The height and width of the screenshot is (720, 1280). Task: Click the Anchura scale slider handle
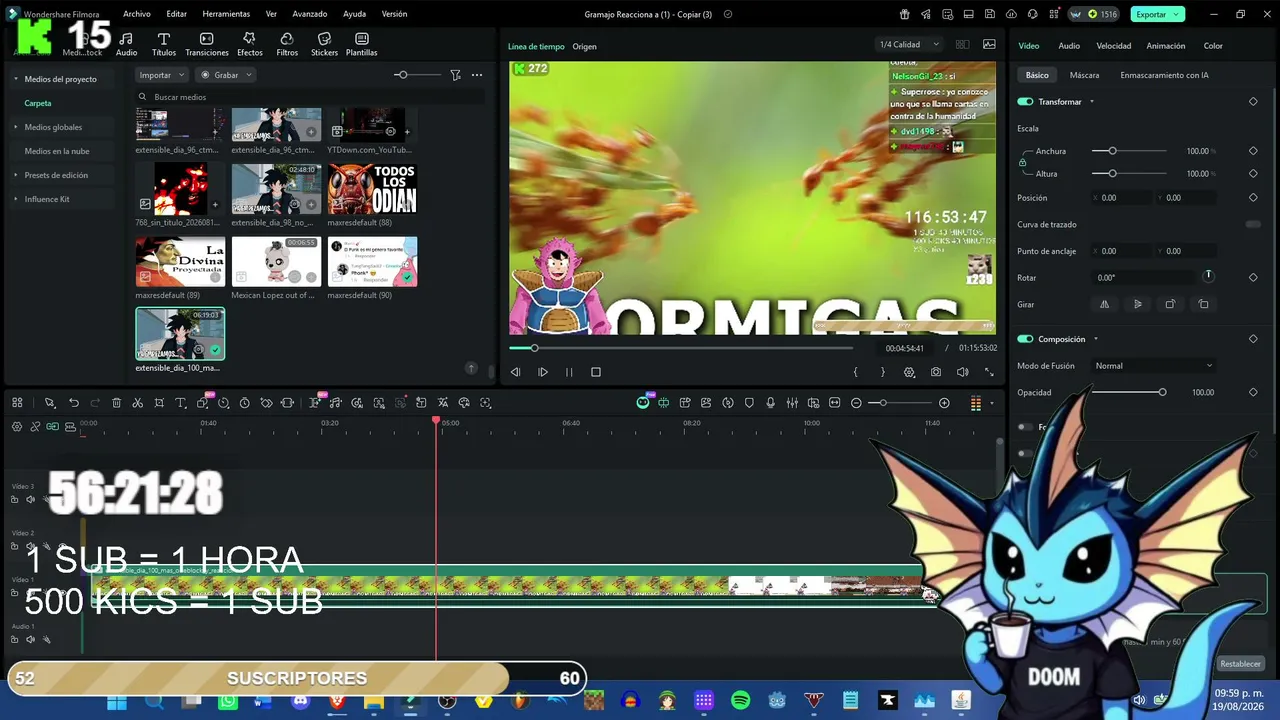(1112, 151)
